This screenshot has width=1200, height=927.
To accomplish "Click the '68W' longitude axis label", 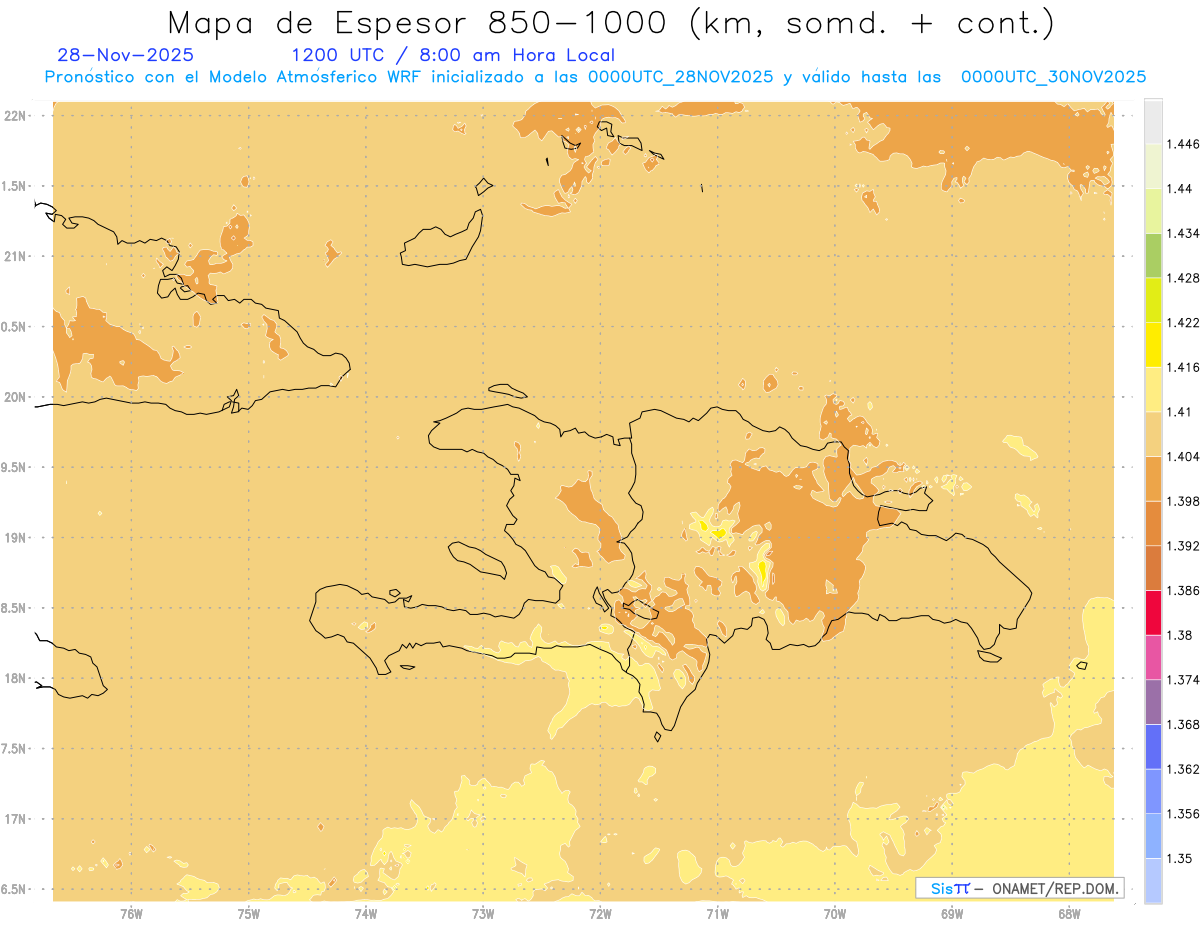I will 1069,913.
